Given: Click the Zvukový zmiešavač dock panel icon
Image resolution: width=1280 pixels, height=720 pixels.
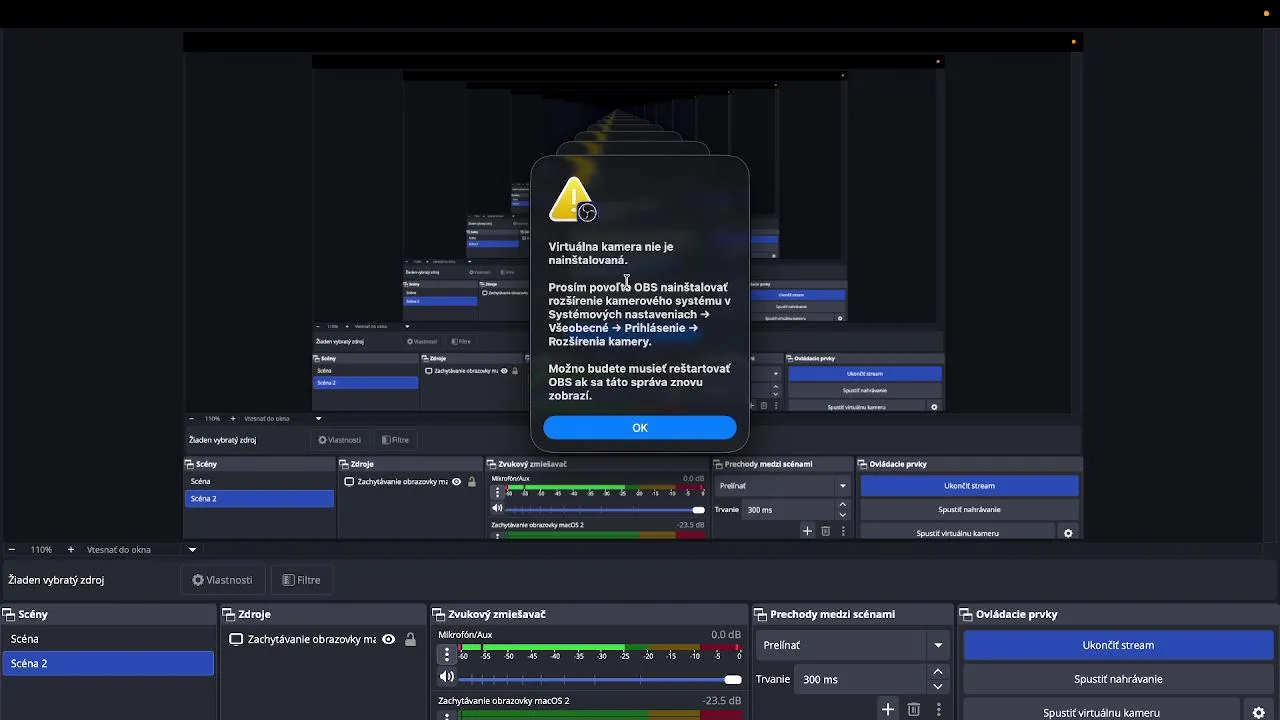Looking at the screenshot, I should point(440,614).
